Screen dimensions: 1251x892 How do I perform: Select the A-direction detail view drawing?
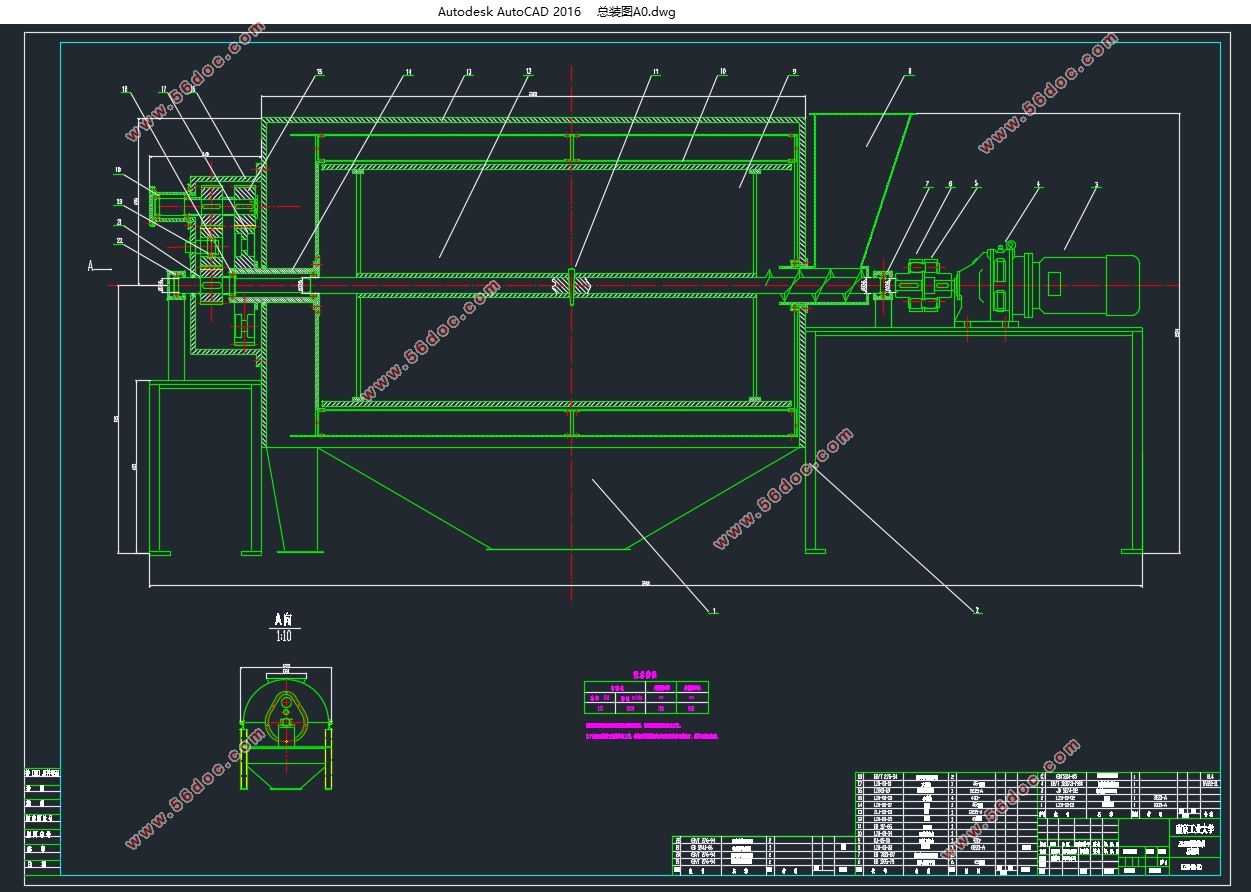286,728
